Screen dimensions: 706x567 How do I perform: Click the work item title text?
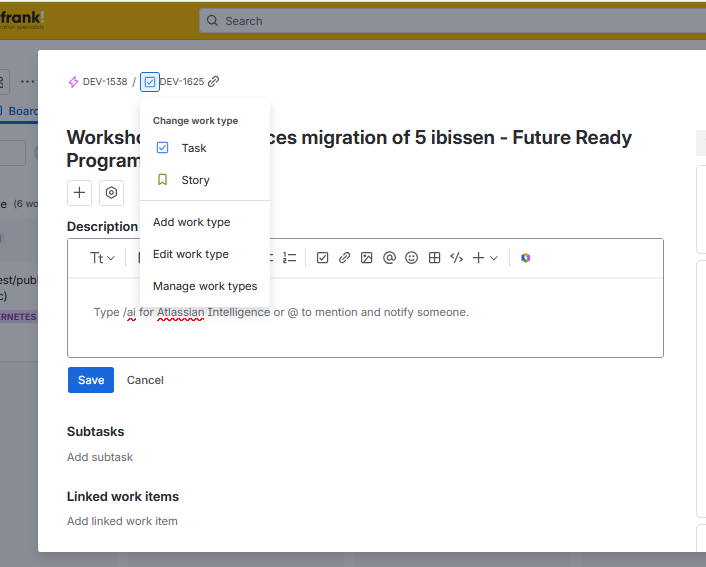pyautogui.click(x=349, y=149)
